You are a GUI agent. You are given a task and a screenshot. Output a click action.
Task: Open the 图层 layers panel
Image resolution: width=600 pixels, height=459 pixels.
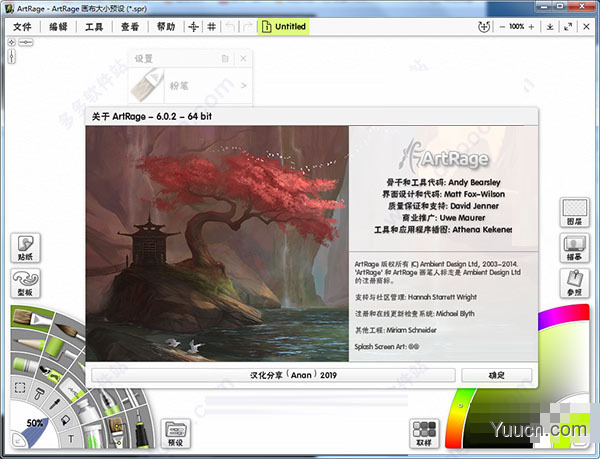[574, 213]
